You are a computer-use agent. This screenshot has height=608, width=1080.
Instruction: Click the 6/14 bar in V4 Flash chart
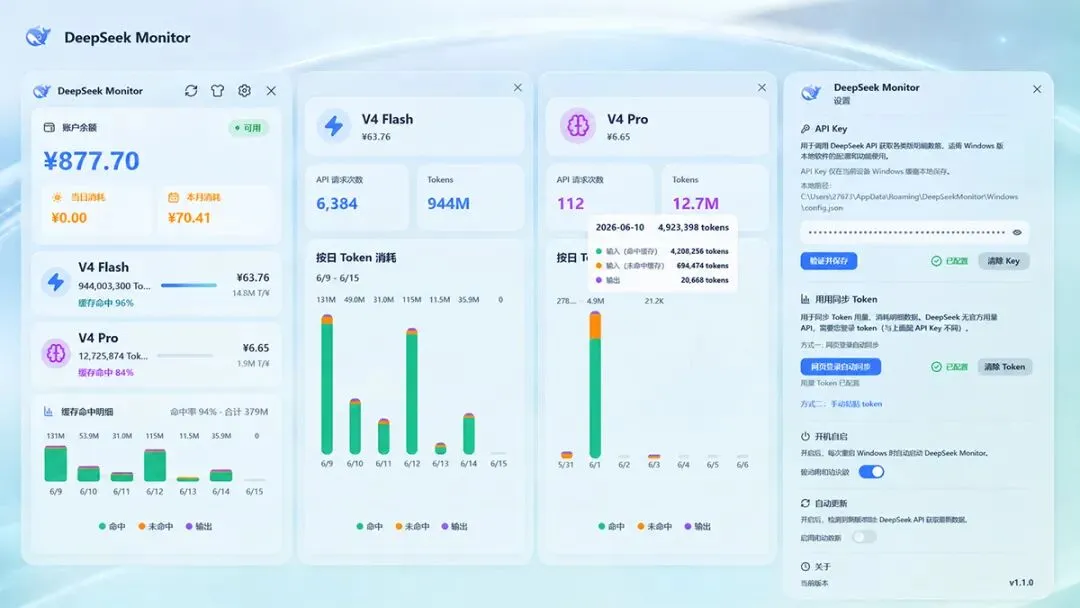pos(469,434)
